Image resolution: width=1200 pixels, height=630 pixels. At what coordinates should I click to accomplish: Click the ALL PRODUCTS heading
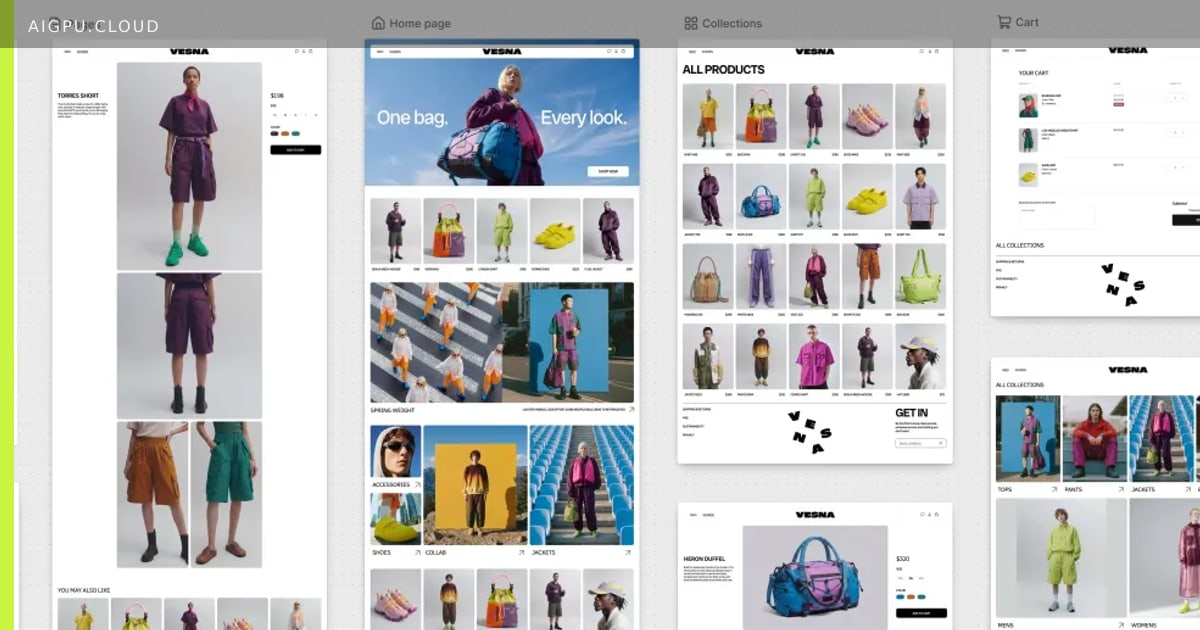[x=723, y=70]
